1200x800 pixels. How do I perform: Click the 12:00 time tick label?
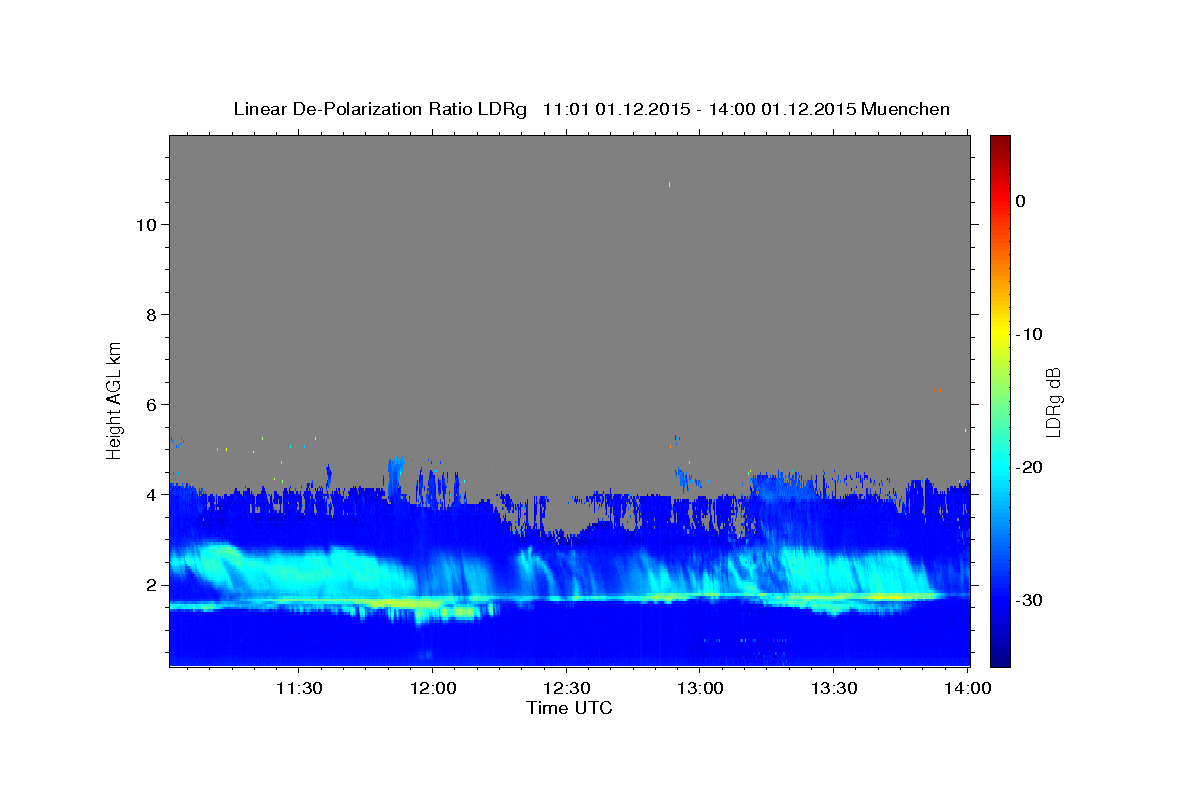tap(432, 688)
